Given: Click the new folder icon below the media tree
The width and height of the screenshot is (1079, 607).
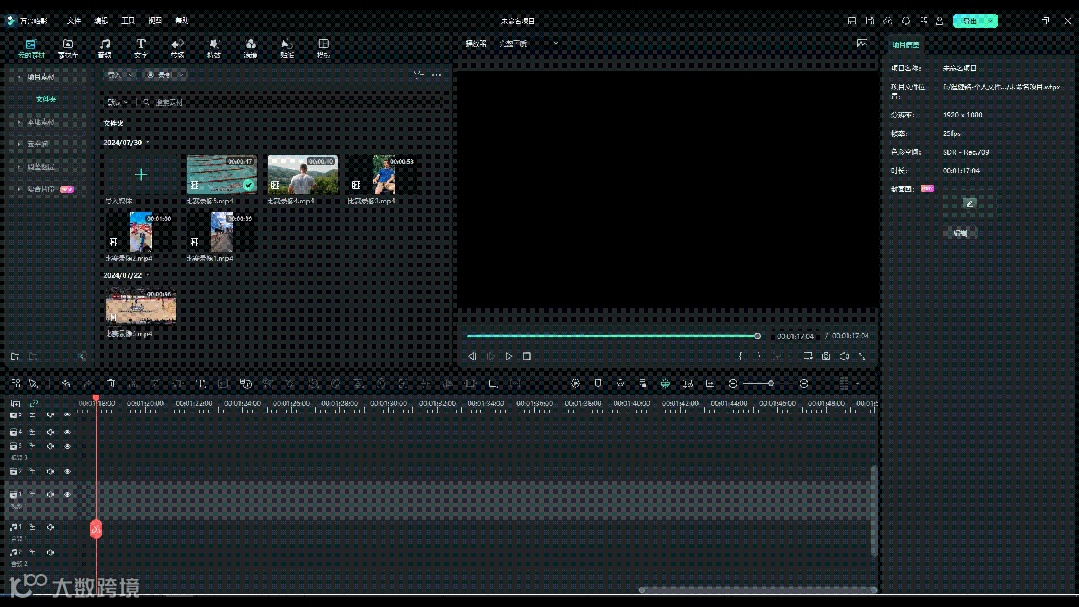Looking at the screenshot, I should click(15, 356).
